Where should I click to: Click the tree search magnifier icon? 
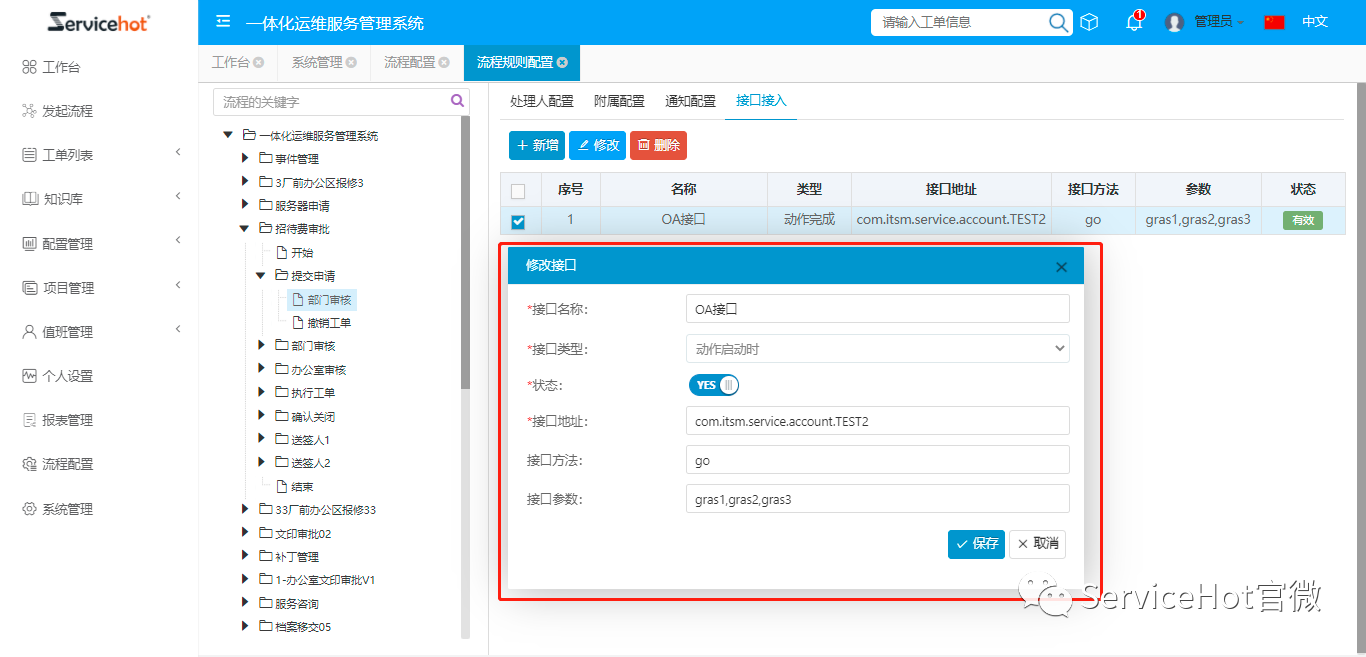tap(457, 101)
